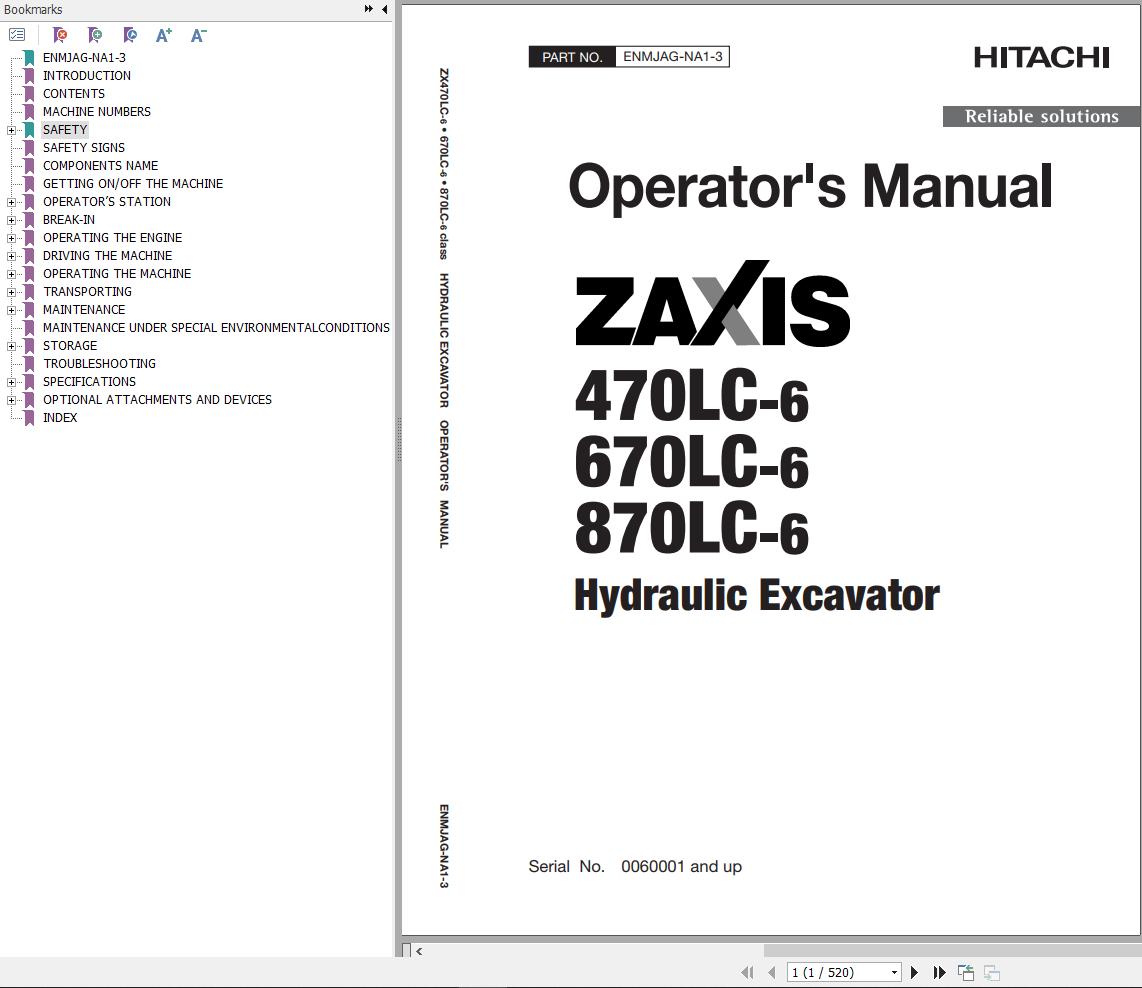
Task: Open the STORAGE bookmark
Action: pyautogui.click(x=70, y=346)
